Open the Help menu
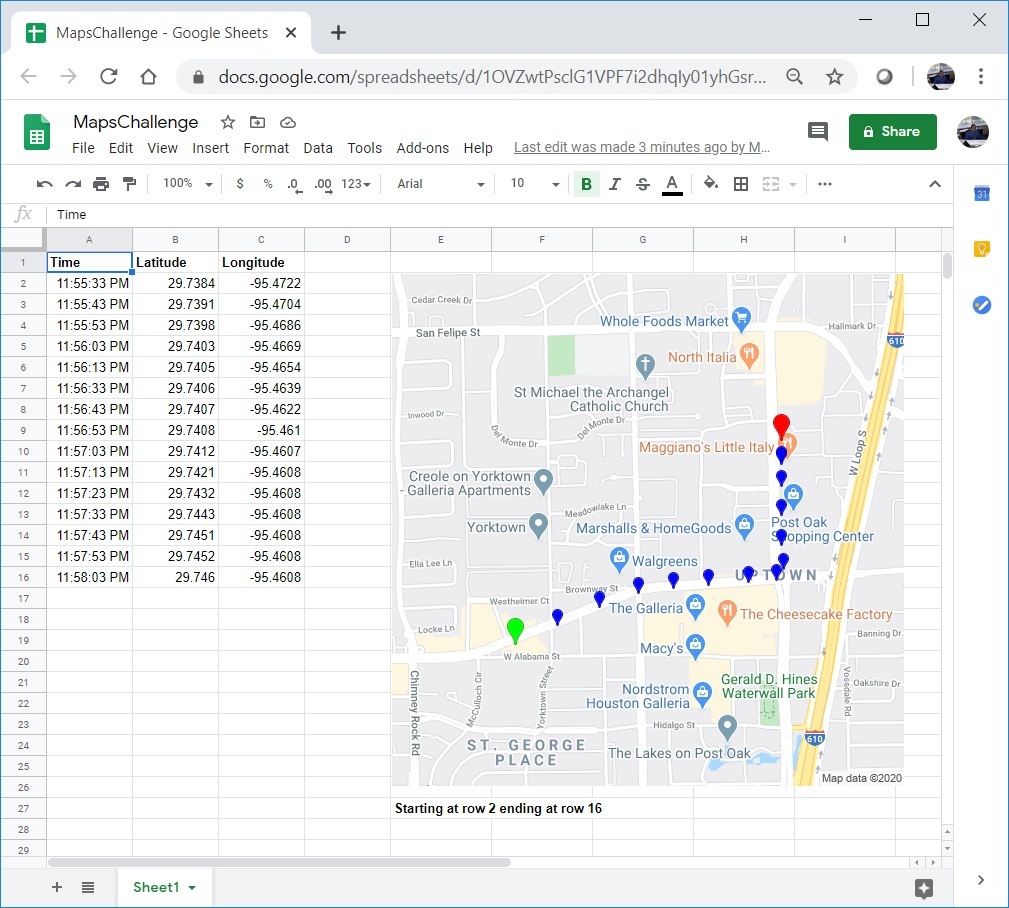This screenshot has height=908, width=1009. (x=477, y=148)
